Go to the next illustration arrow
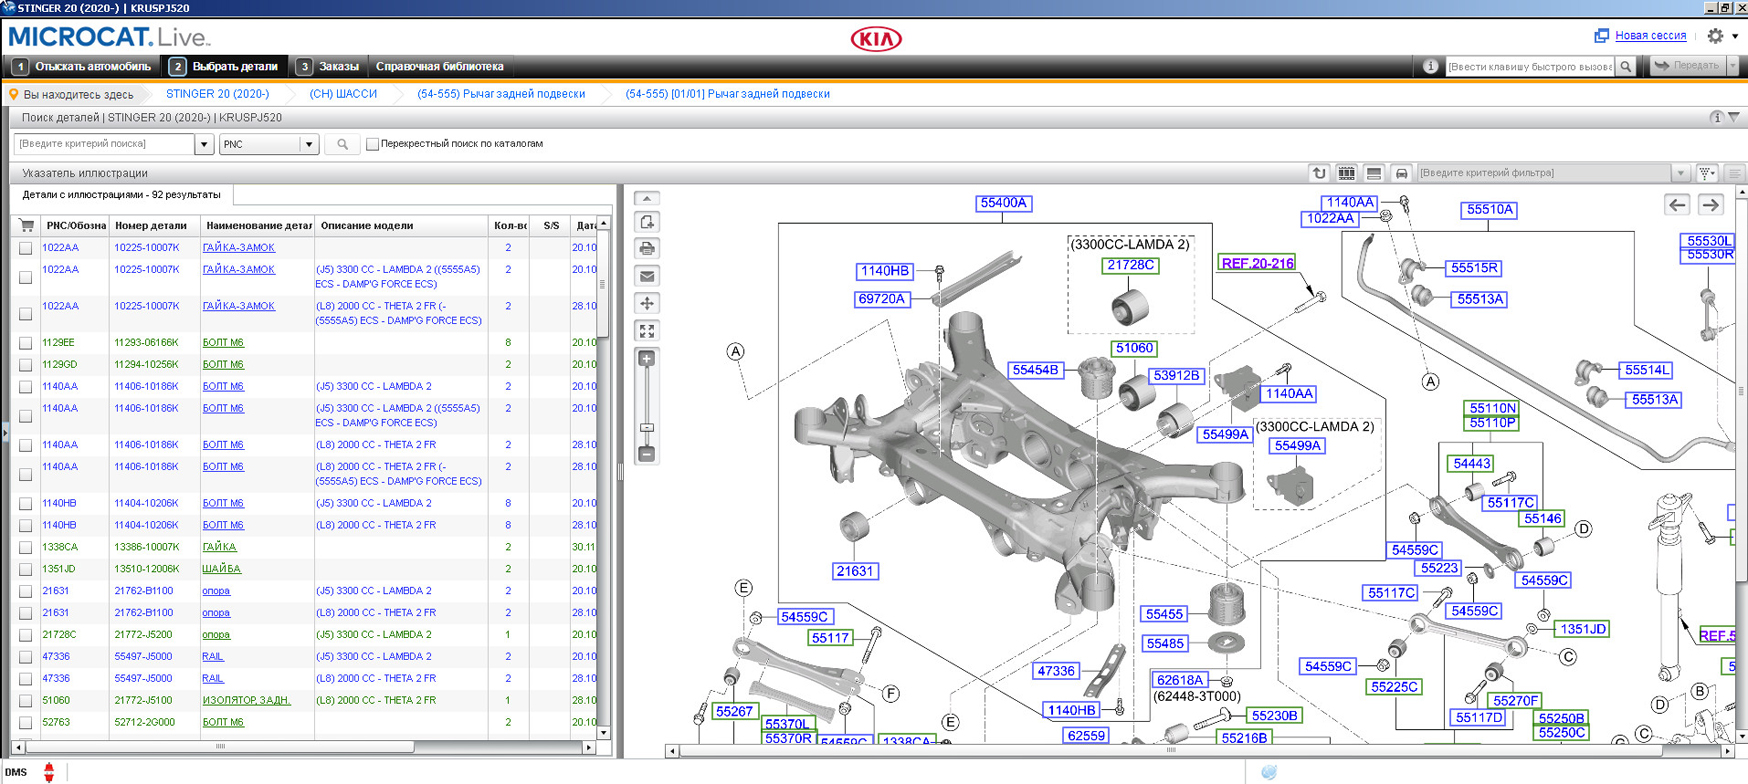This screenshot has height=784, width=1748. (x=1711, y=205)
